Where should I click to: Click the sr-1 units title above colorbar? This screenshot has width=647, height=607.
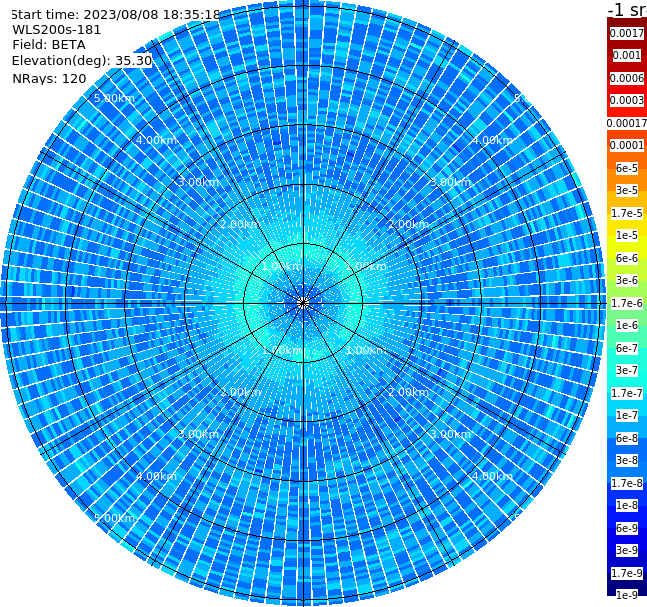(627, 9)
